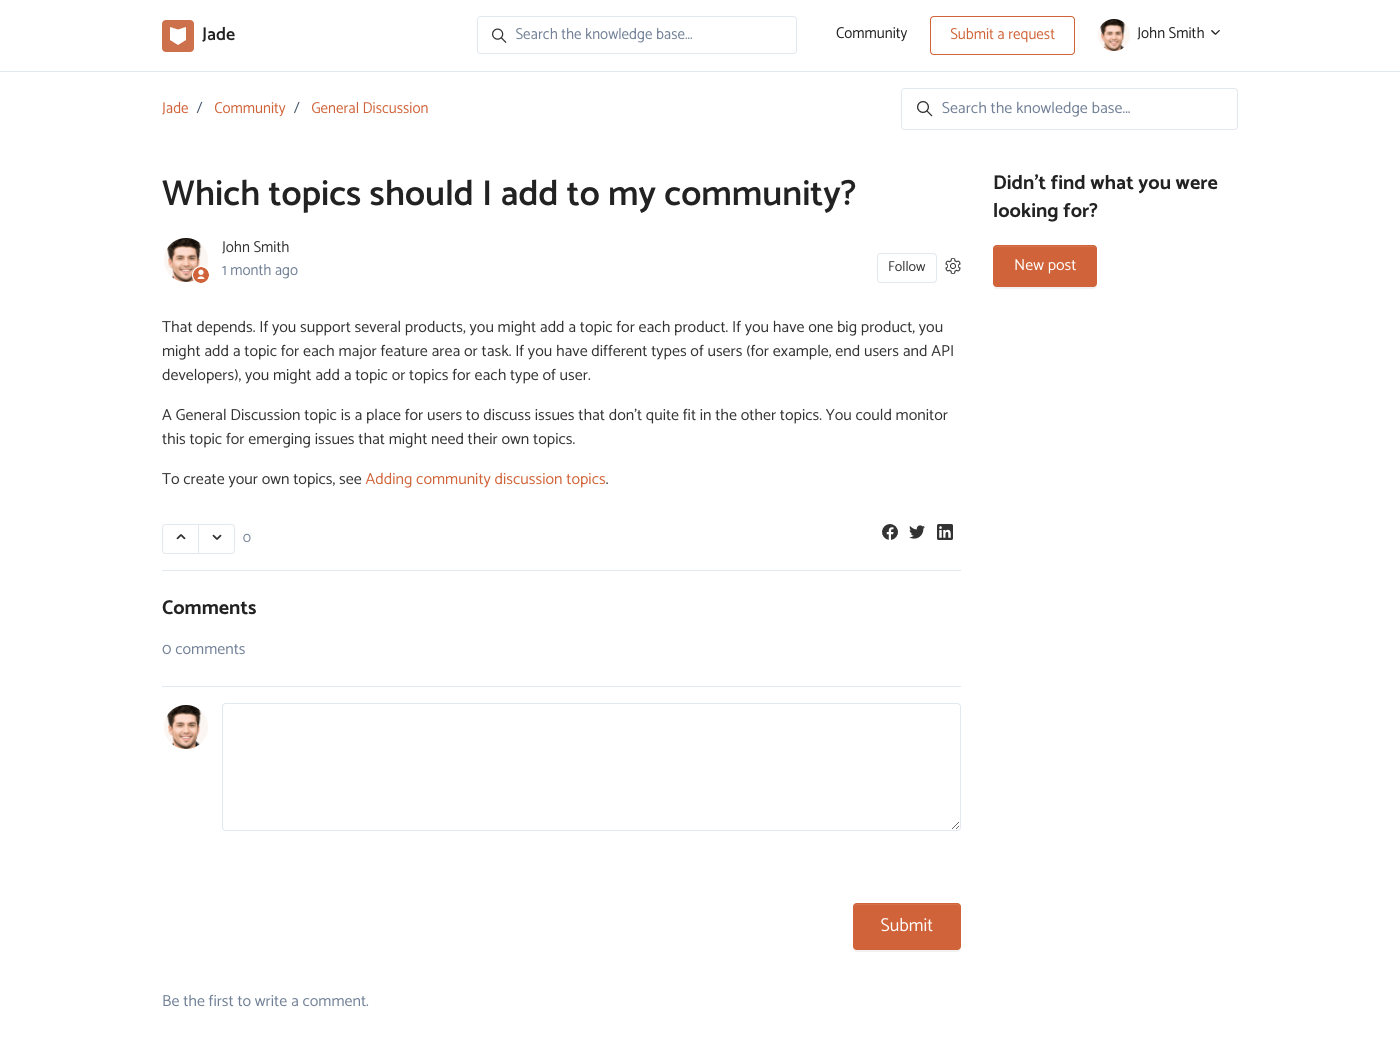Share post on Twitter
The height and width of the screenshot is (1040, 1400).
pos(917,532)
